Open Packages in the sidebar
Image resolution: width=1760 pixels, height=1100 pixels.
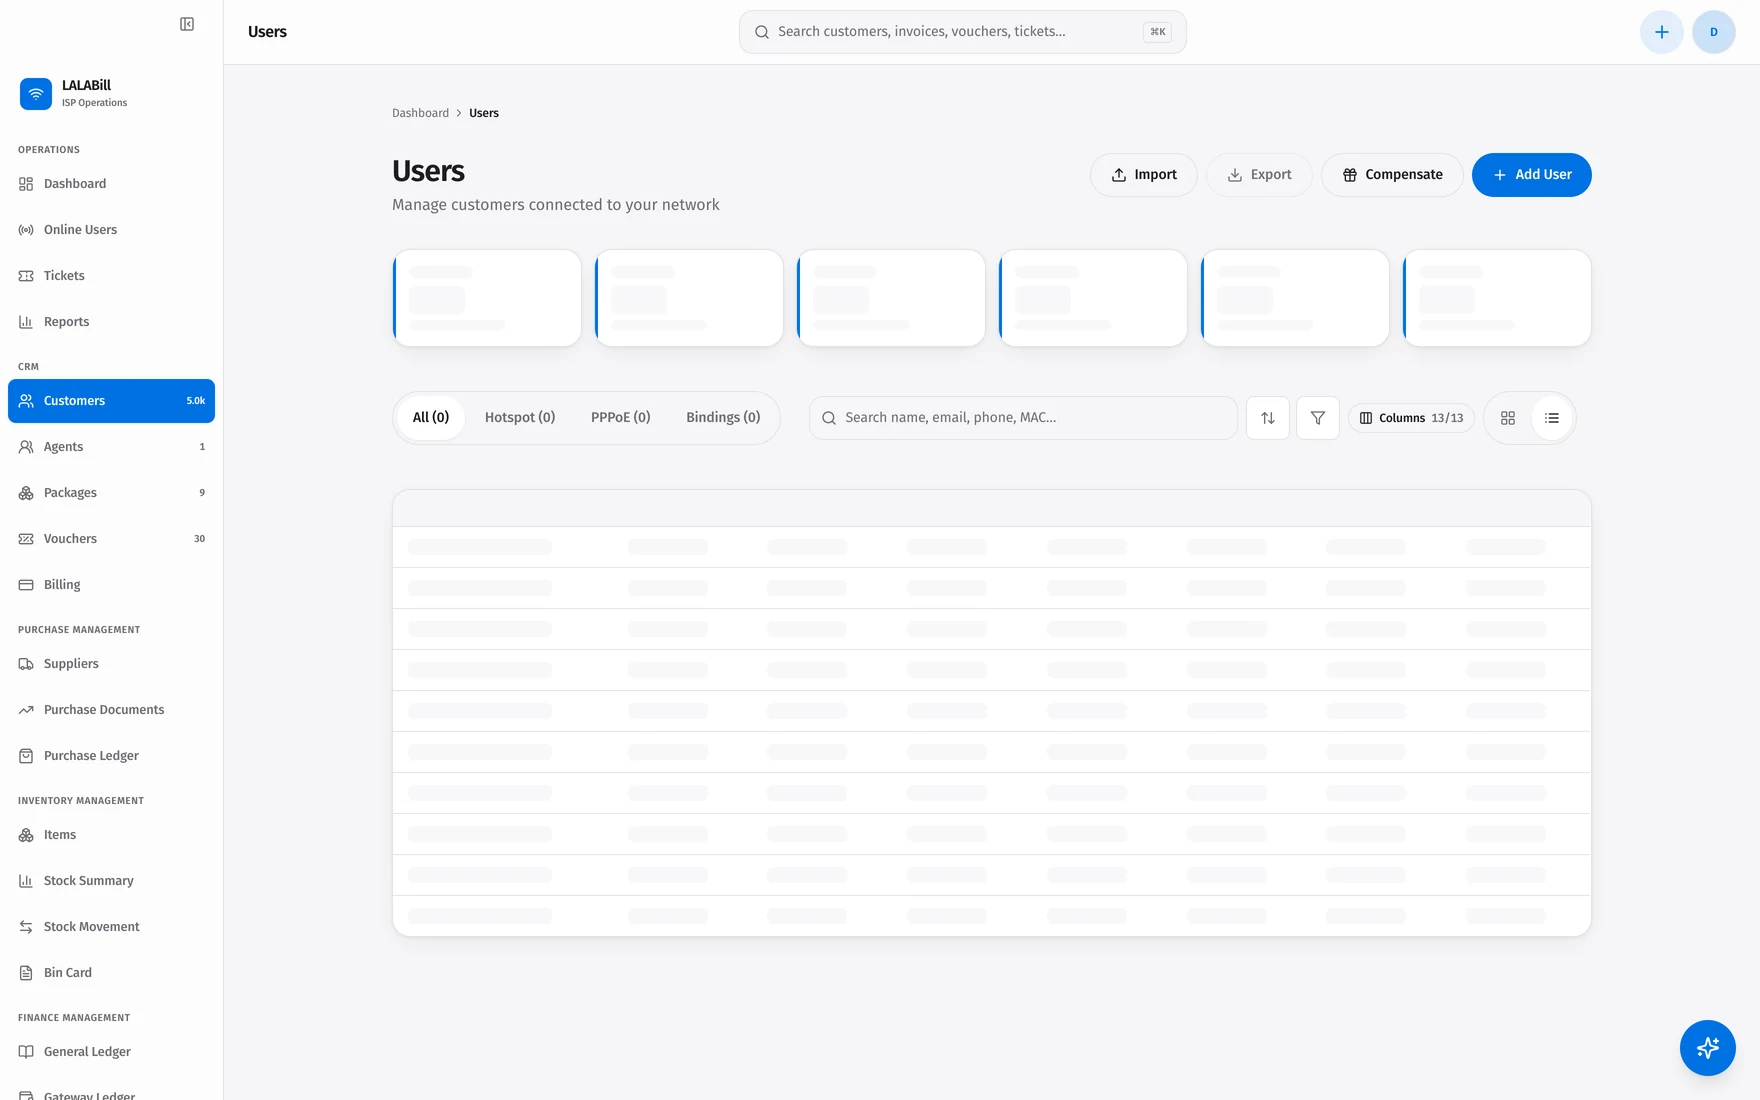pos(111,493)
